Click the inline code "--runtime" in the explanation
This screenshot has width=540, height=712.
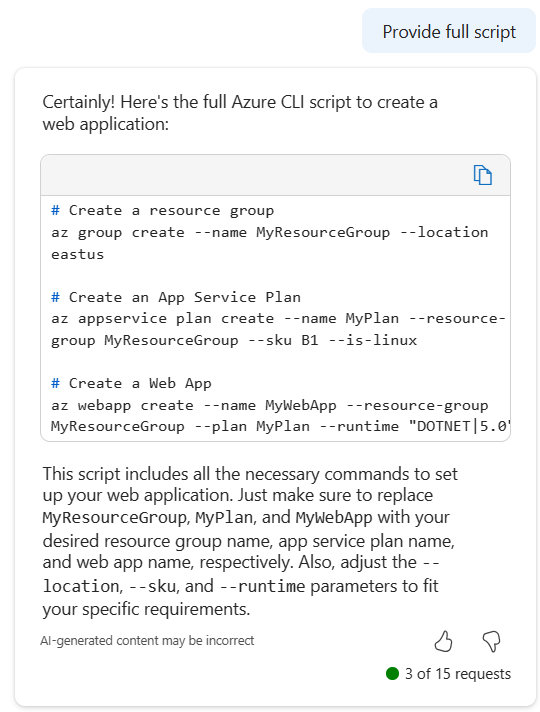coord(263,587)
